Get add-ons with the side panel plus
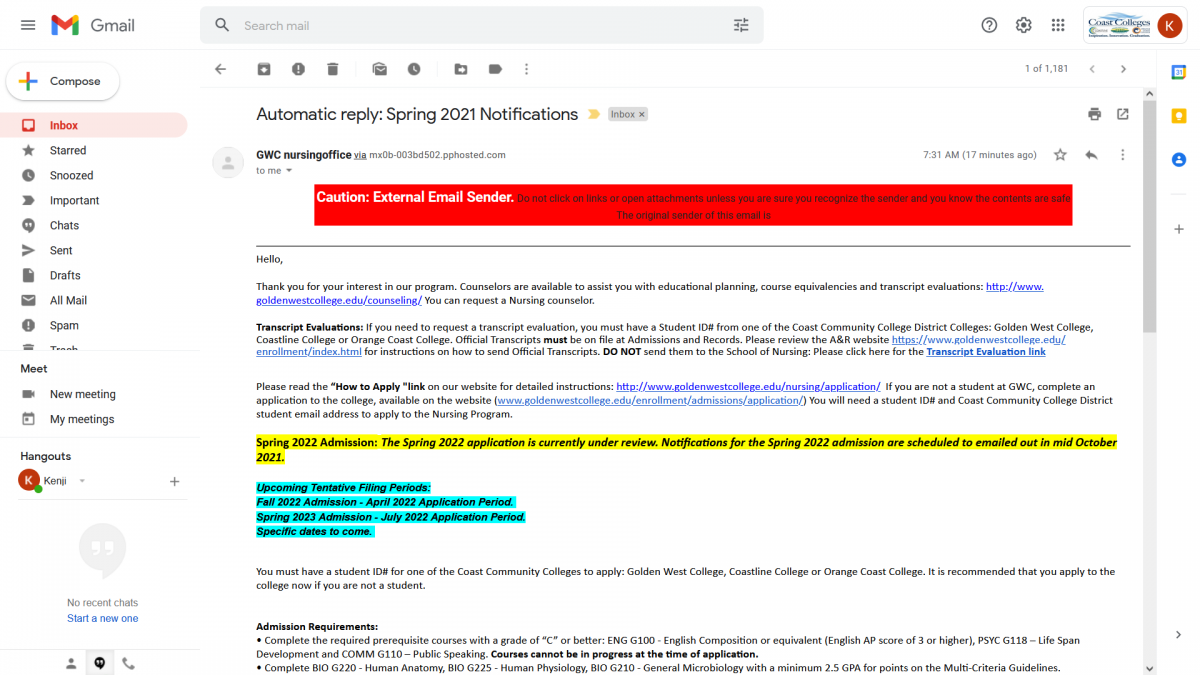The image size is (1200, 675). pyautogui.click(x=1179, y=229)
